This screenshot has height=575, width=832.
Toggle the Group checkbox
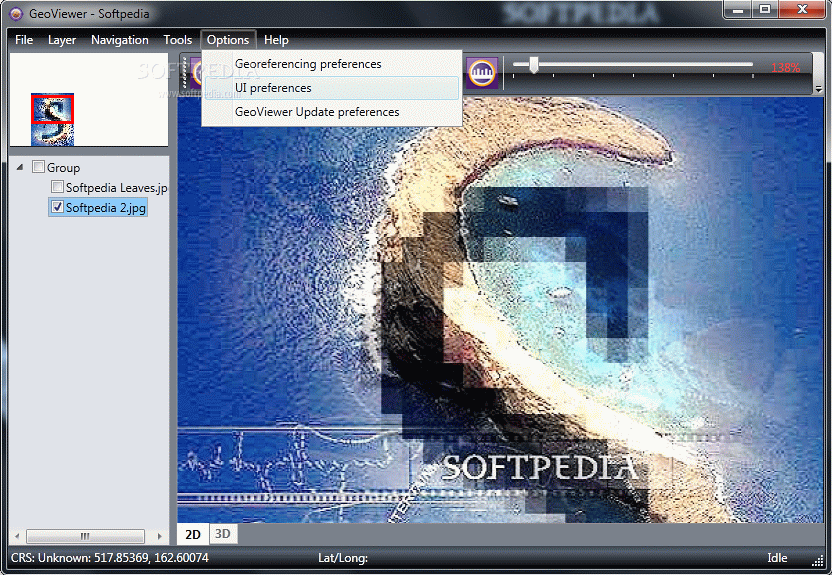38,167
